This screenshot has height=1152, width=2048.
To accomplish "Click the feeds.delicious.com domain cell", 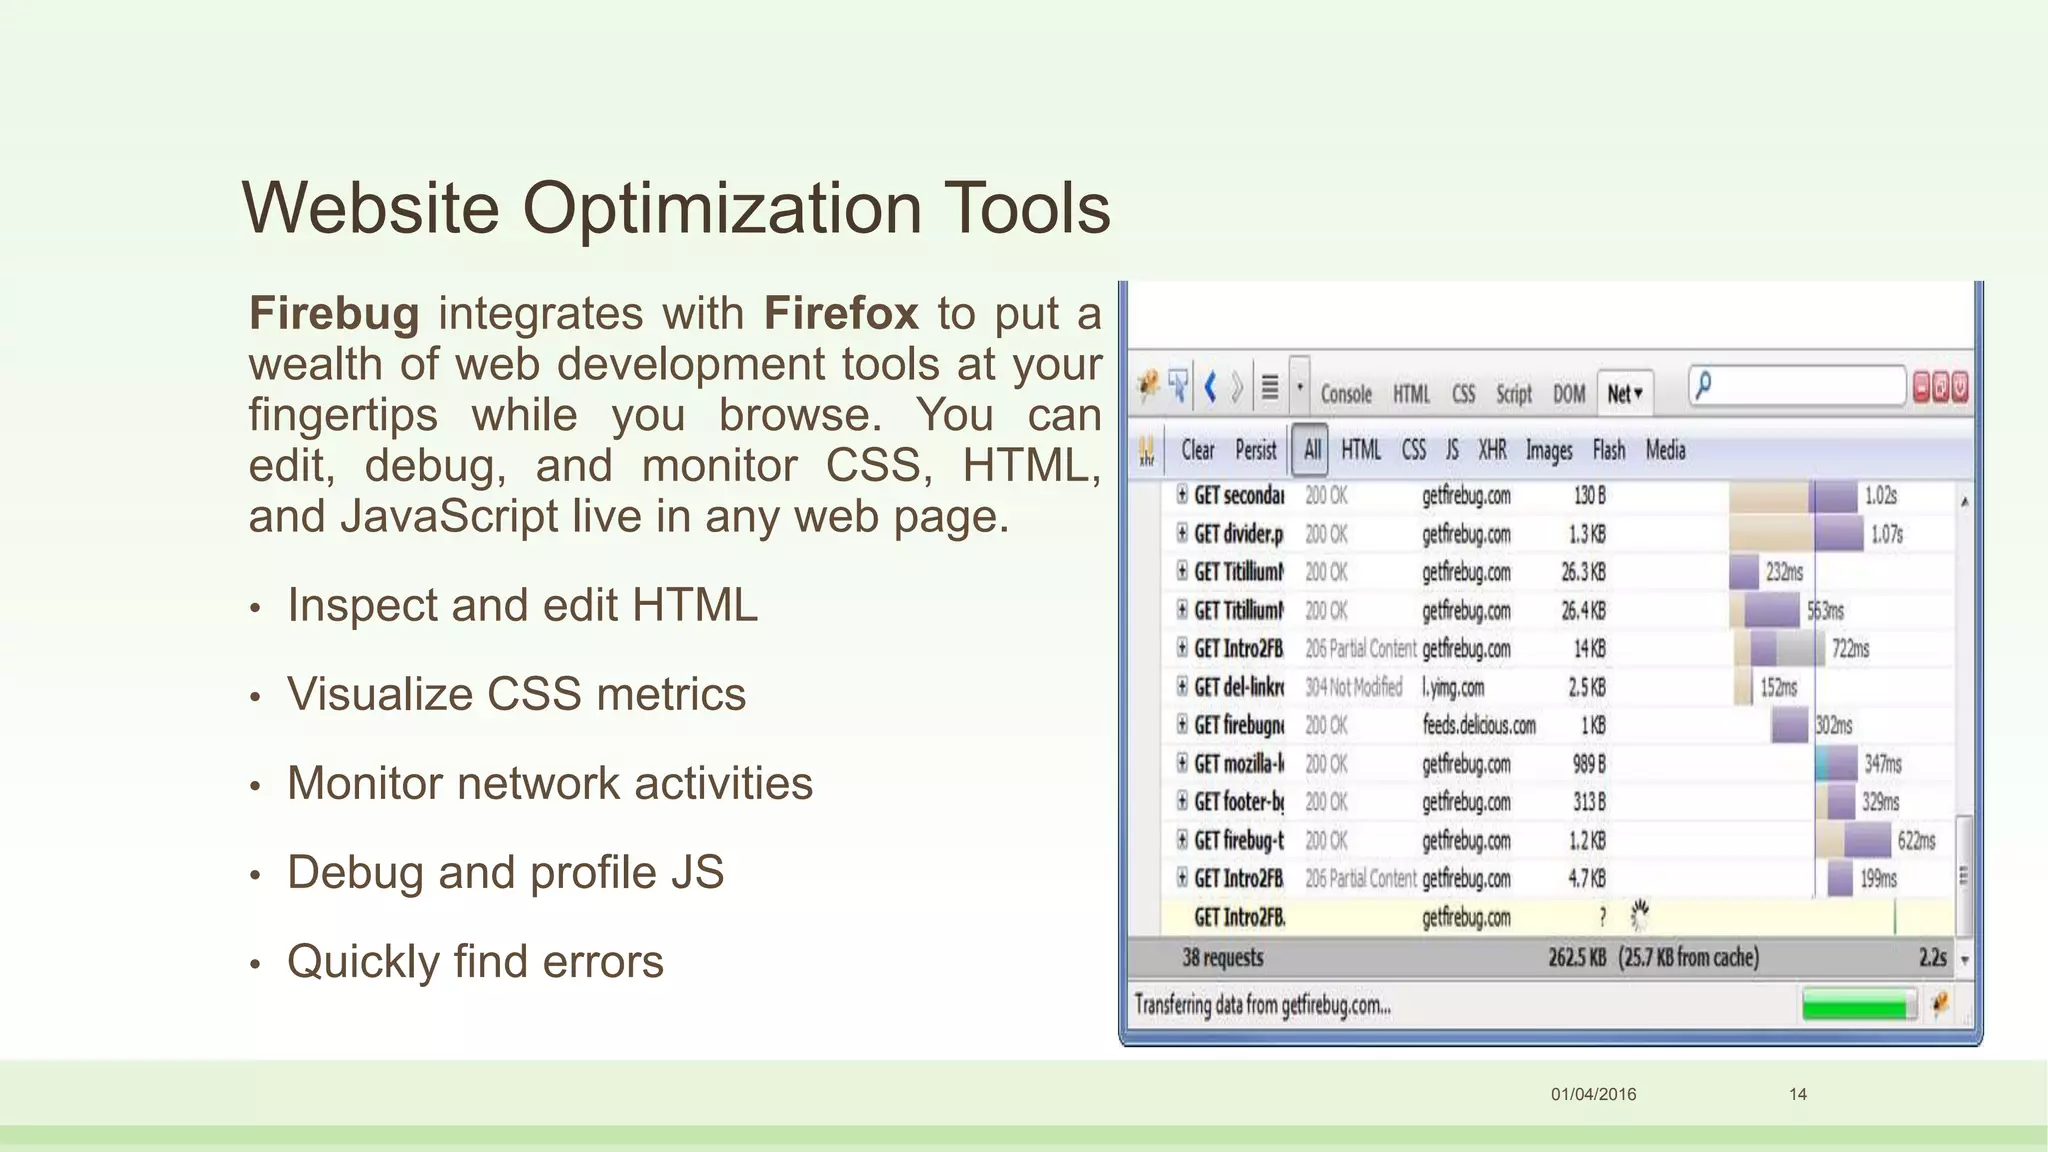I will click(x=1479, y=725).
